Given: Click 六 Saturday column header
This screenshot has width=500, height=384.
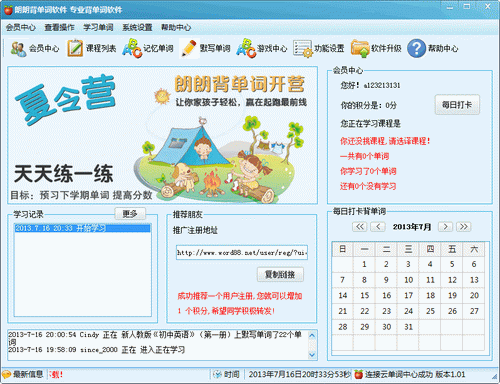Looking at the screenshot, I should [474, 249].
